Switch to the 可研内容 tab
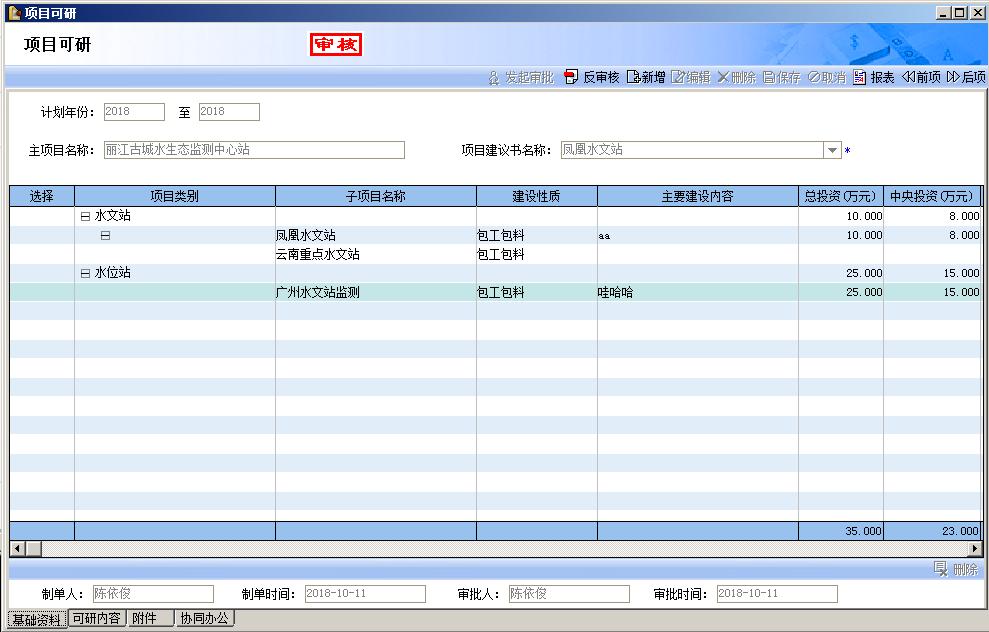 [x=97, y=618]
